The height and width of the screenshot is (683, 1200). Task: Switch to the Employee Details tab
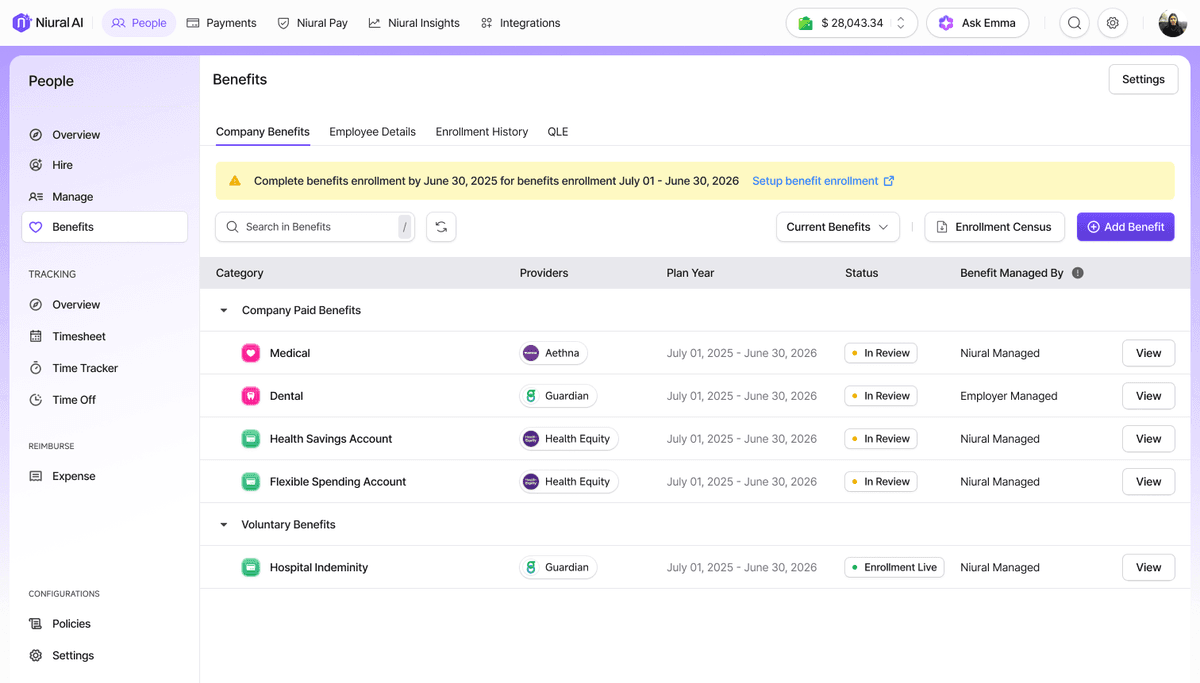pos(372,132)
